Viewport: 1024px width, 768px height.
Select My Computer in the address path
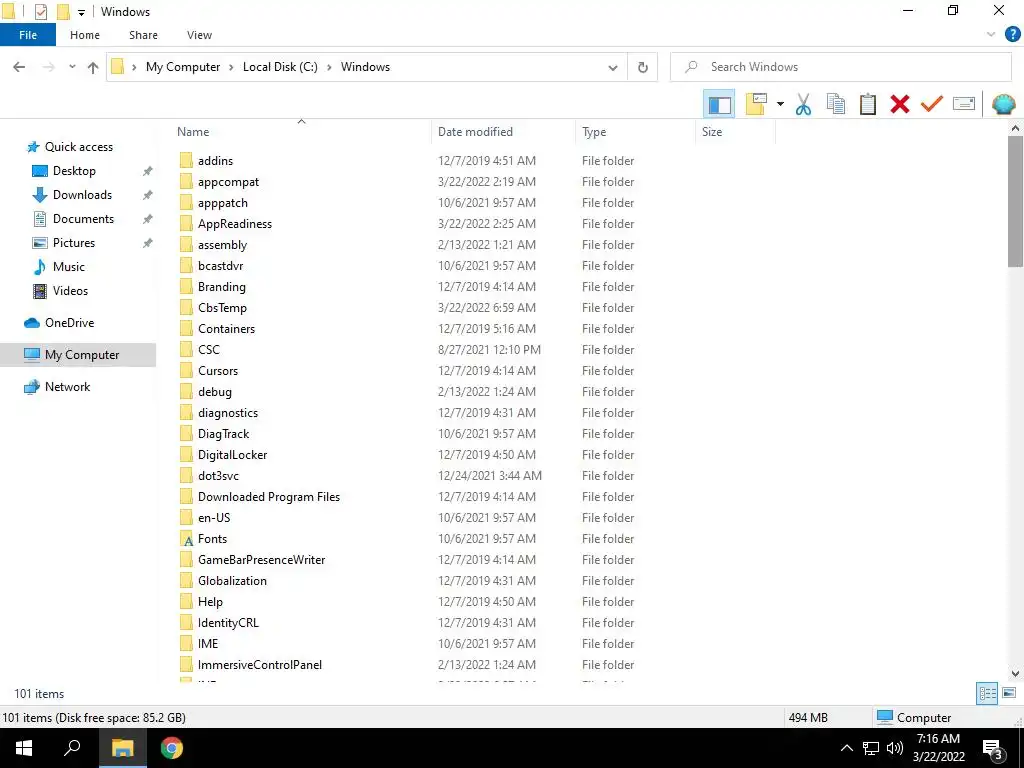click(183, 67)
